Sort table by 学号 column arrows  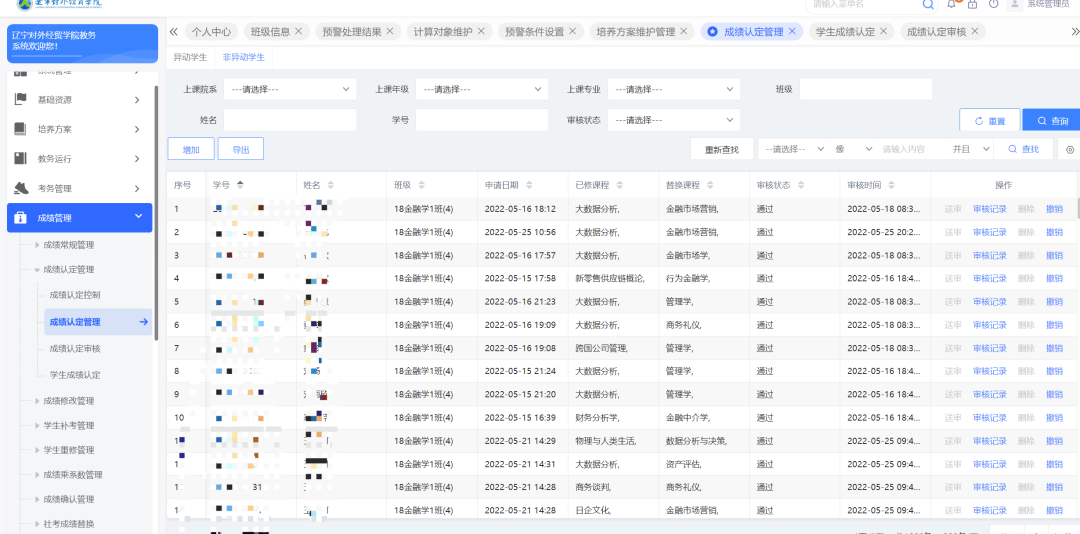coord(240,185)
